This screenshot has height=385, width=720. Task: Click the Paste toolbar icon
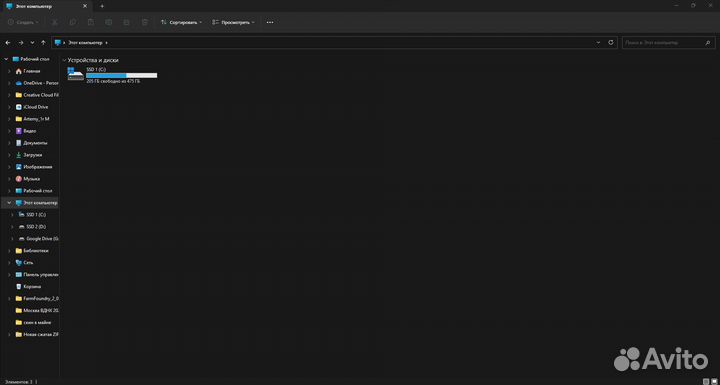point(90,22)
